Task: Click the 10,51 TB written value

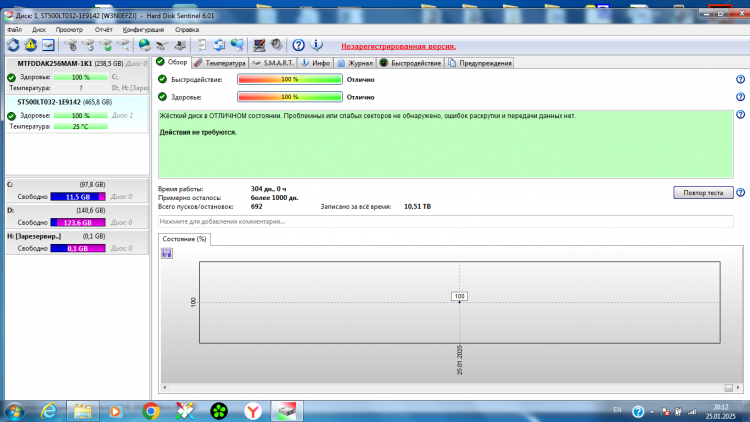Action: point(417,207)
